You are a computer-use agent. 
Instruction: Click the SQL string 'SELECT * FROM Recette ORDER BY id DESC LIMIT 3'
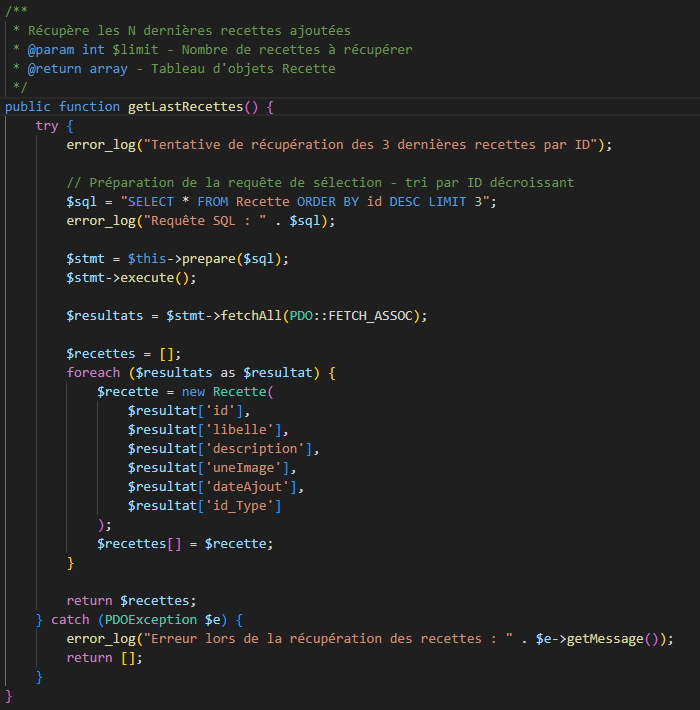coord(305,202)
